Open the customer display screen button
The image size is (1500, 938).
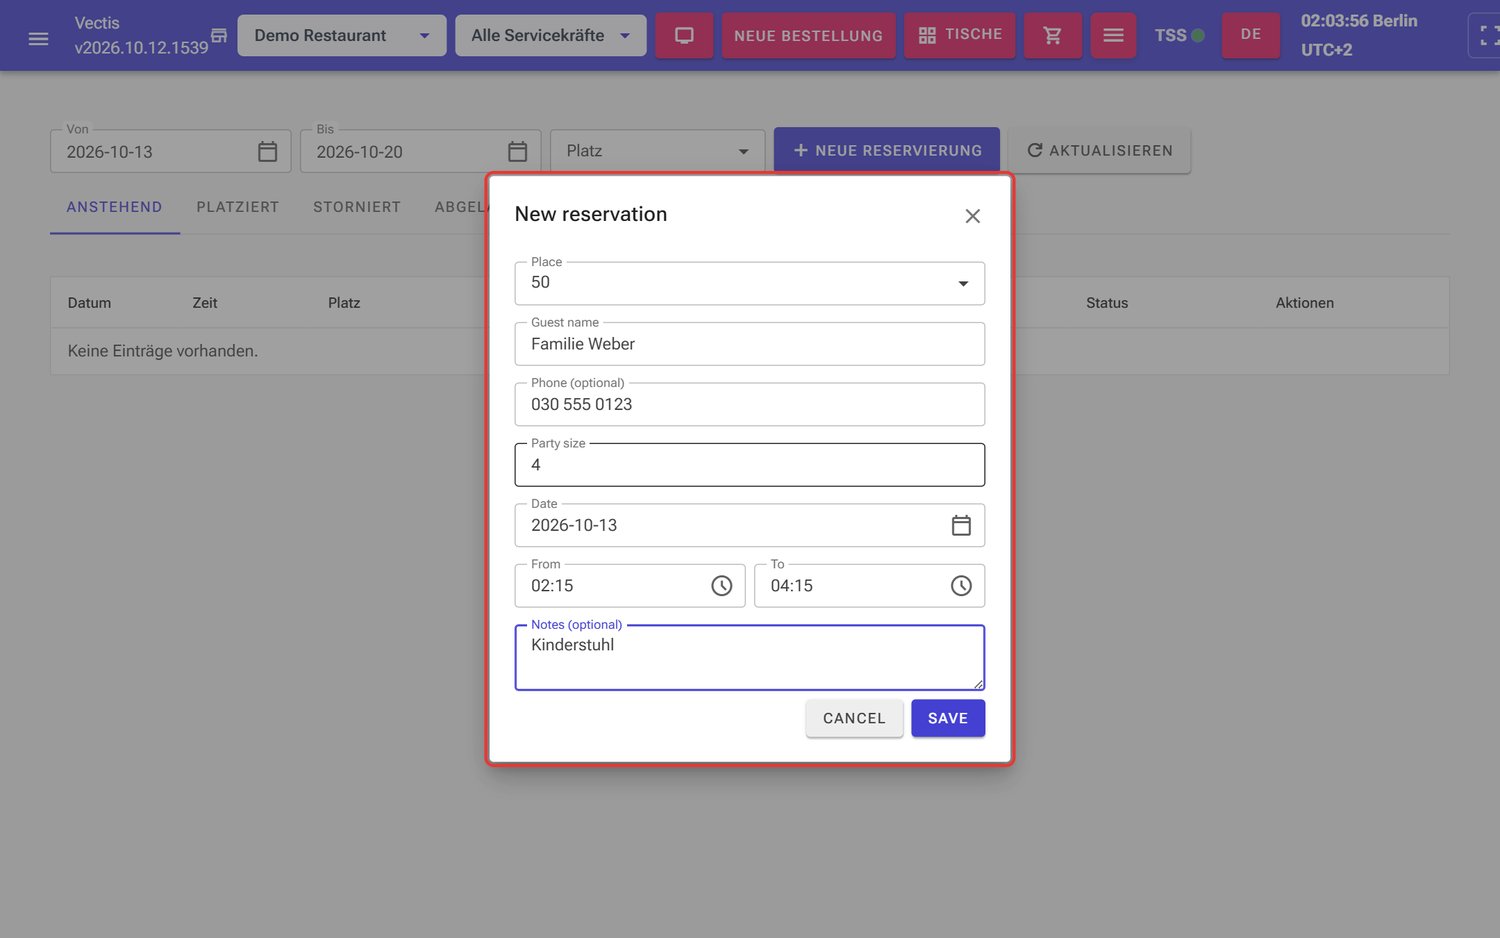click(x=684, y=36)
